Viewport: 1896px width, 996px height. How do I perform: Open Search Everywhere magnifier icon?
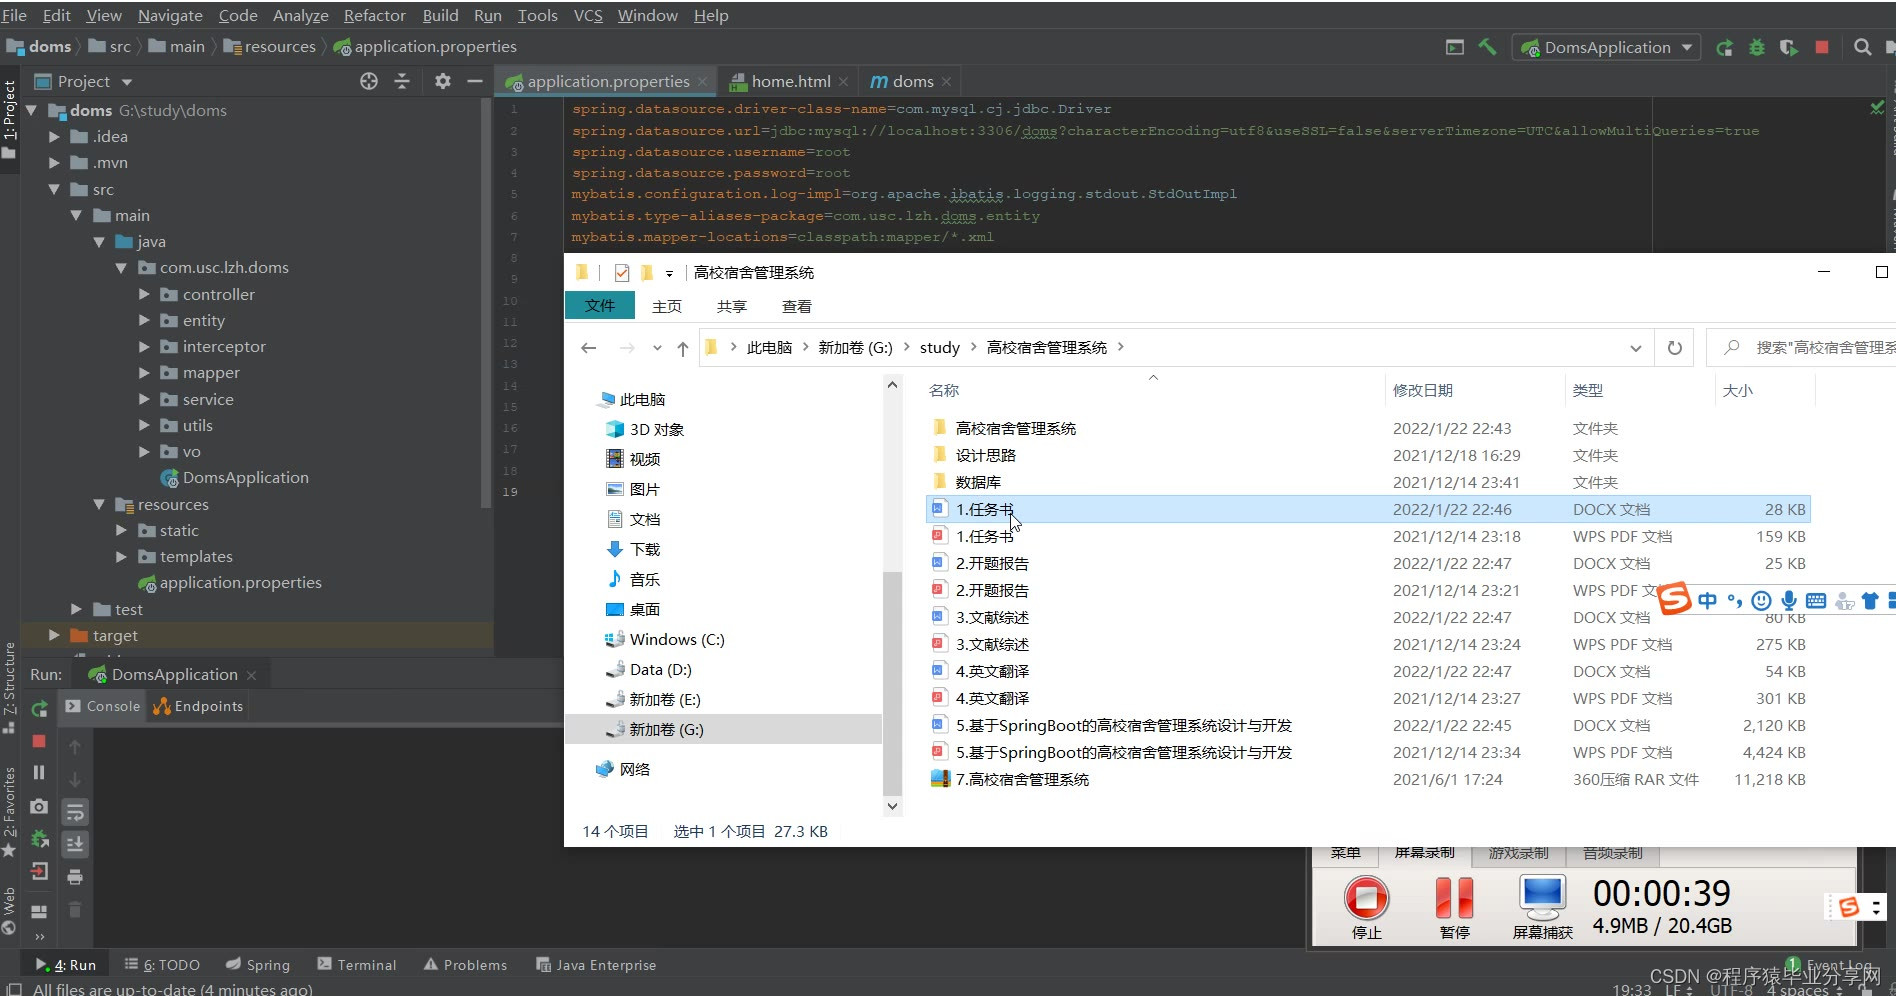(x=1862, y=47)
